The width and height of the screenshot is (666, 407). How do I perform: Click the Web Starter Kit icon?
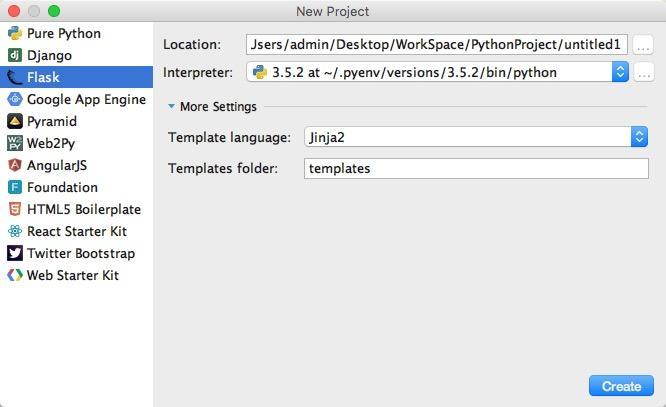15,275
